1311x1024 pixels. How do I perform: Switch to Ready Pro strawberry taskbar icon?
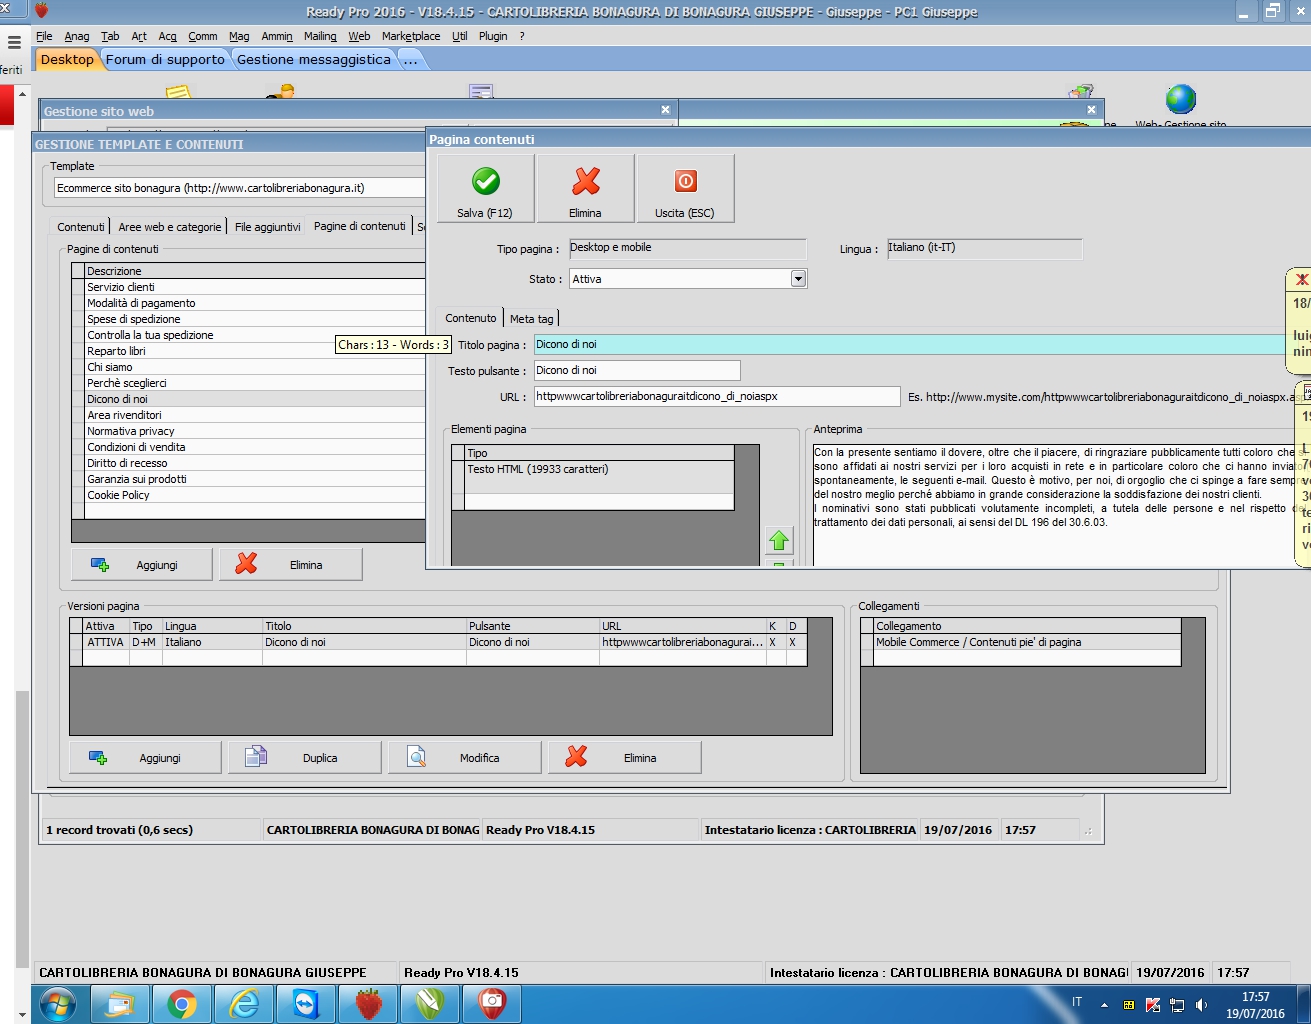pos(368,1004)
